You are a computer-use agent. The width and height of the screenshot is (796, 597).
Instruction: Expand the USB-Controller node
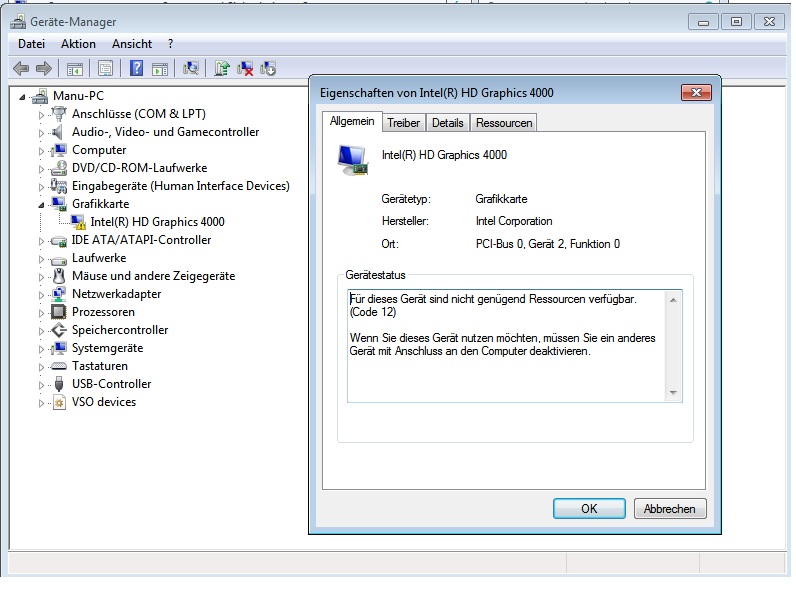(41, 385)
